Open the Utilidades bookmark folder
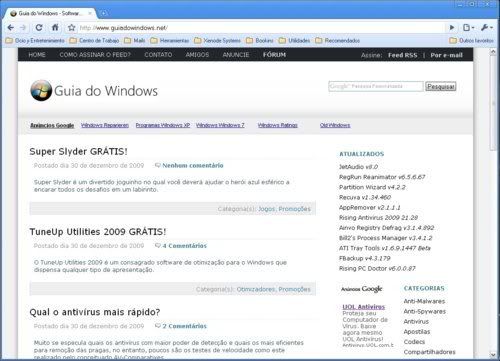Viewport: 500px width, 361px height. coord(294,40)
